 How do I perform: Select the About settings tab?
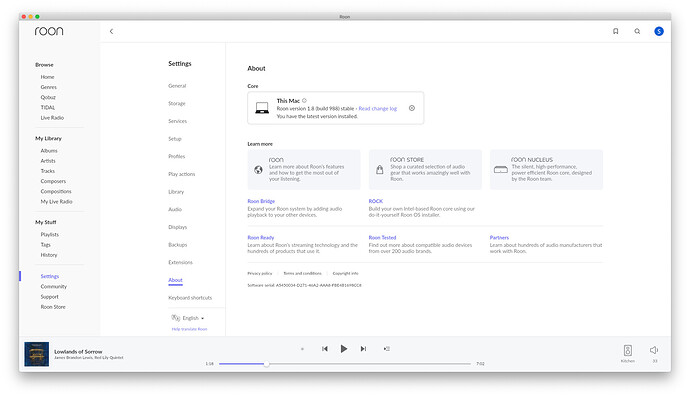[175, 280]
